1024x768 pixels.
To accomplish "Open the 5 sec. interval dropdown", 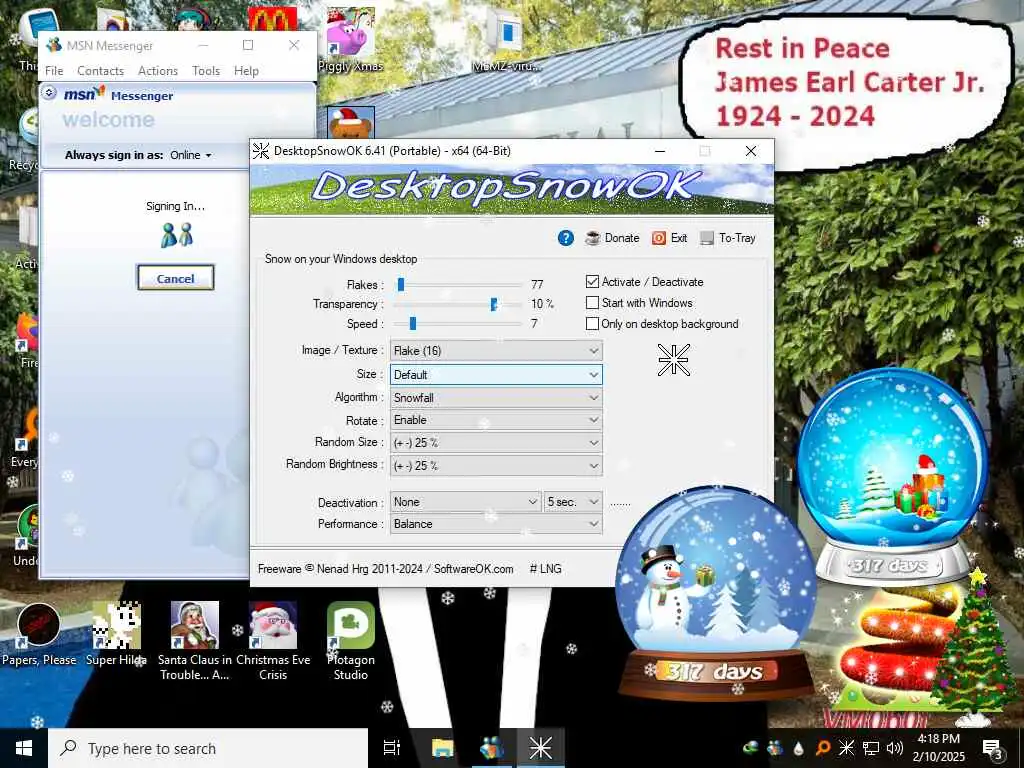I will click(573, 502).
